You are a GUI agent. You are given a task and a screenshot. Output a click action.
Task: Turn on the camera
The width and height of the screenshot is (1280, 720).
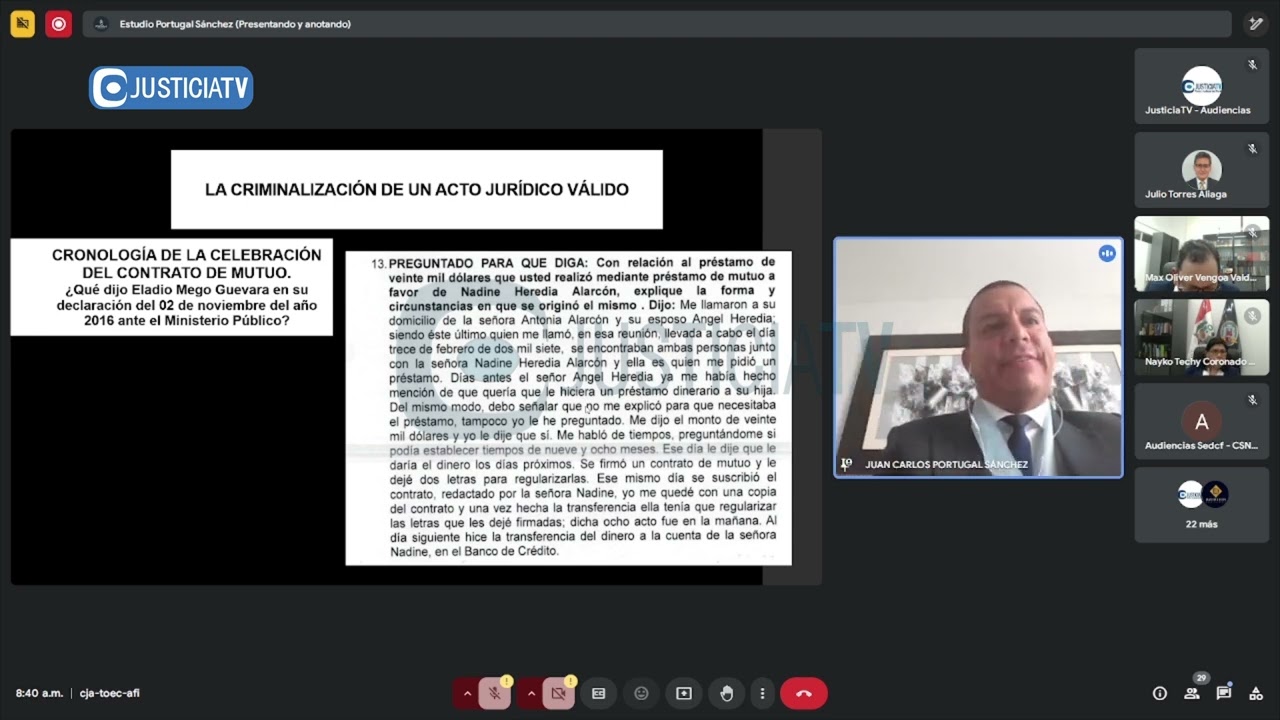(558, 693)
